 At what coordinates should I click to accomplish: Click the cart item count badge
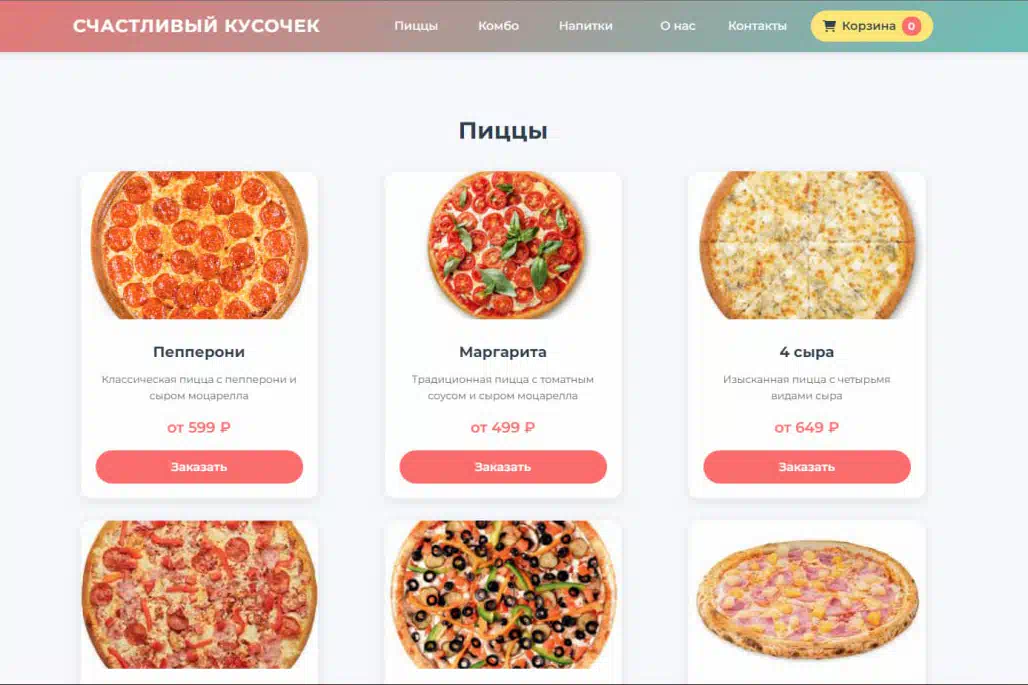[x=911, y=26]
